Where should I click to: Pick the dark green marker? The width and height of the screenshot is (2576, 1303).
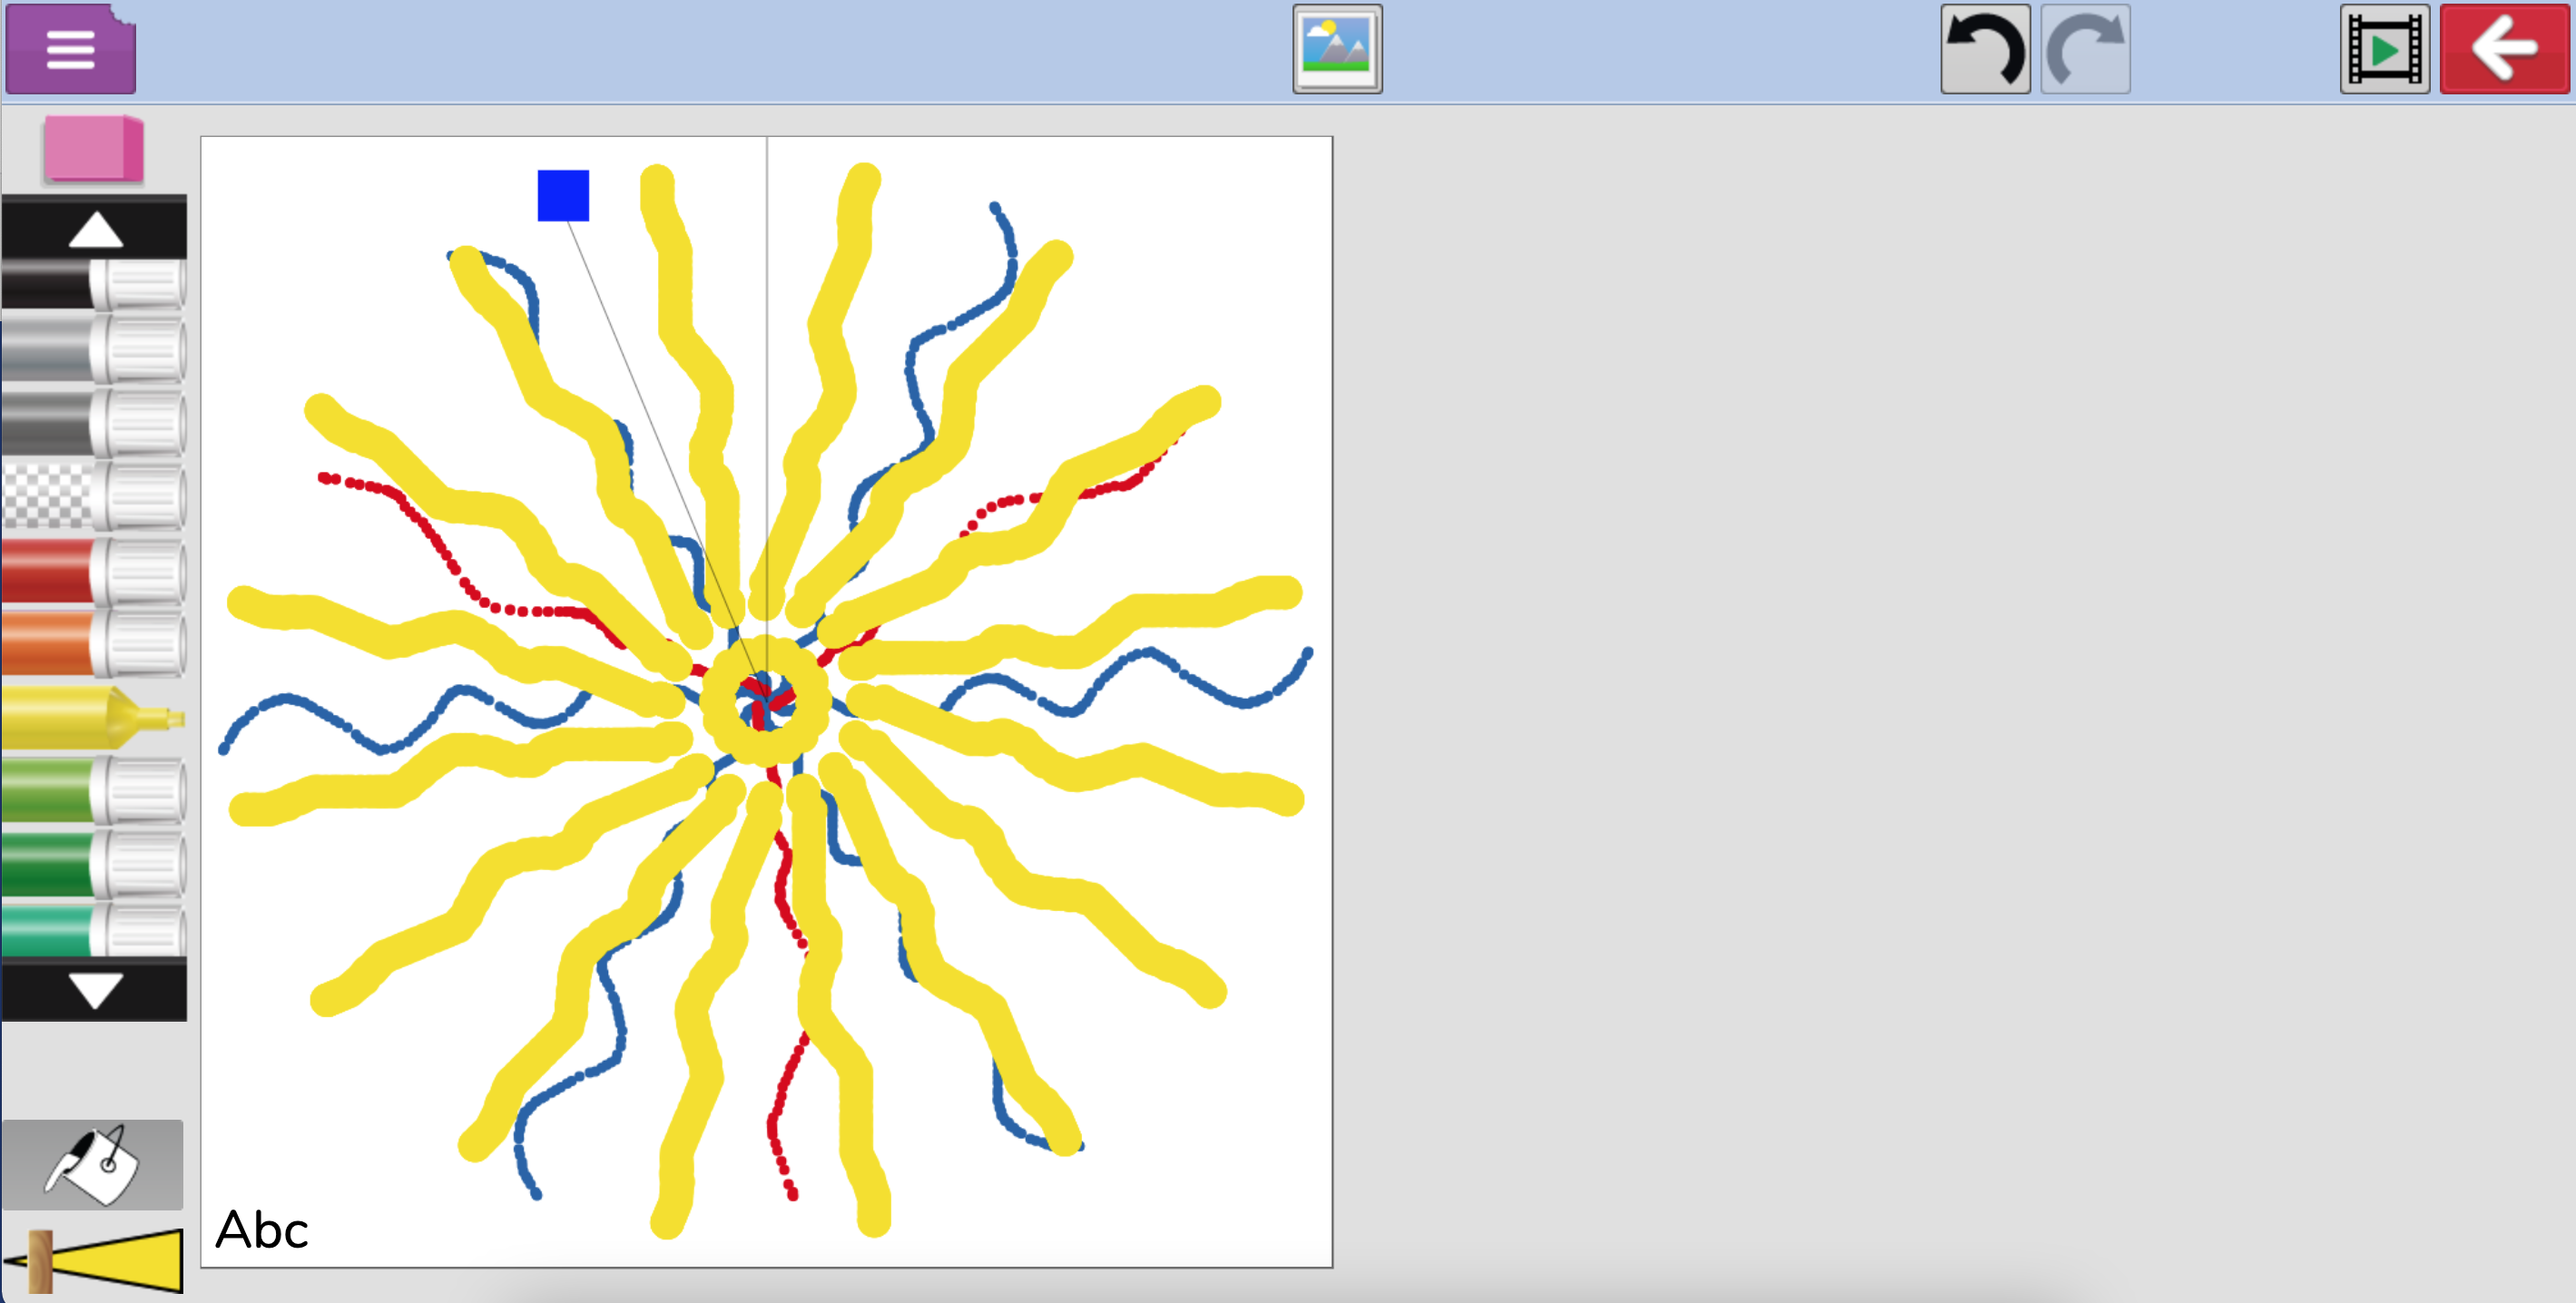[94, 863]
